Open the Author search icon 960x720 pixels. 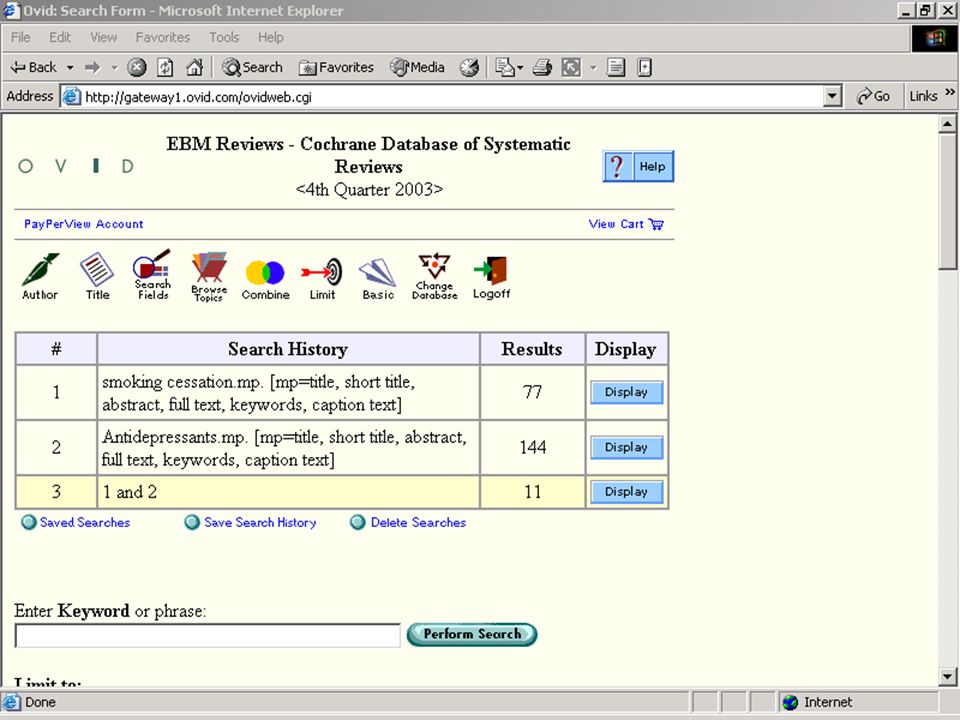pos(40,276)
